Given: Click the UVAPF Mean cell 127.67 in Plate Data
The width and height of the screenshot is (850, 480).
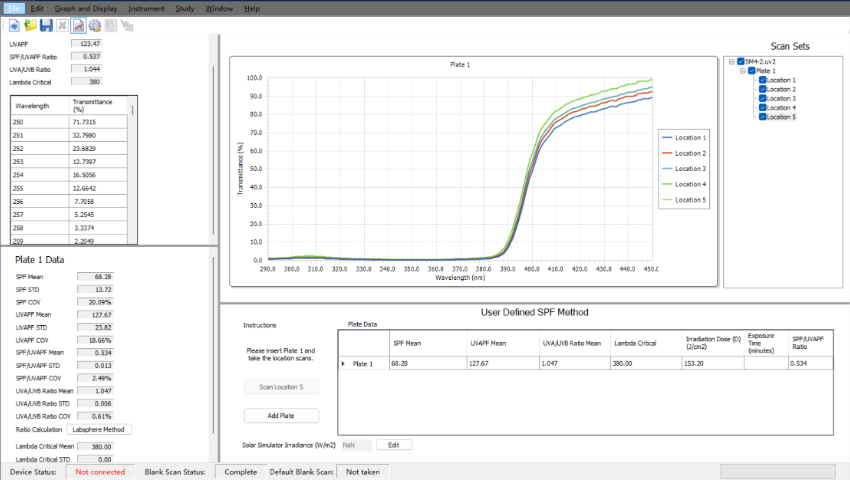Looking at the screenshot, I should (503, 363).
